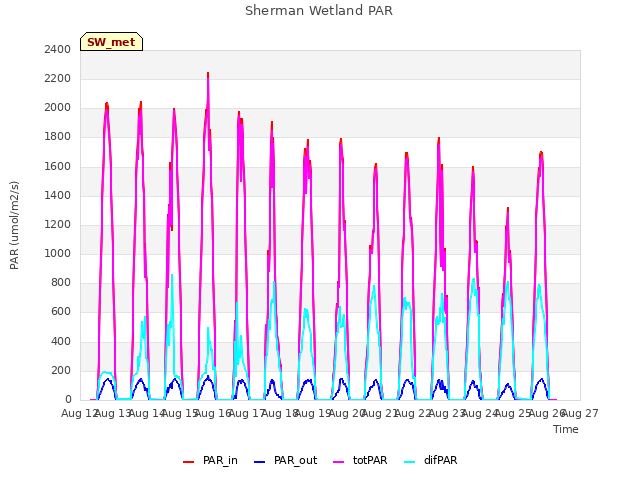Image resolution: width=640 pixels, height=480 pixels.
Task: Click the Aug 27 x-axis label
Action: coord(580,413)
